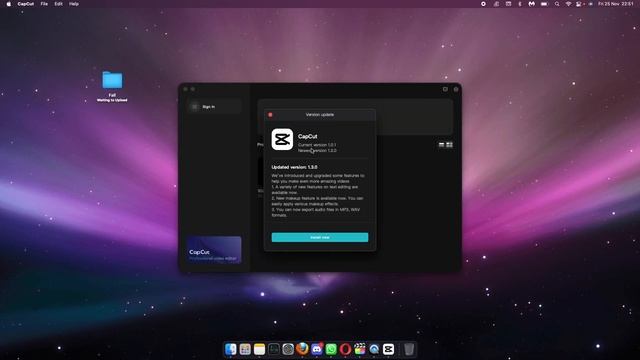The height and width of the screenshot is (360, 640).
Task: Click the CapCut title in update dialog
Action: click(307, 136)
